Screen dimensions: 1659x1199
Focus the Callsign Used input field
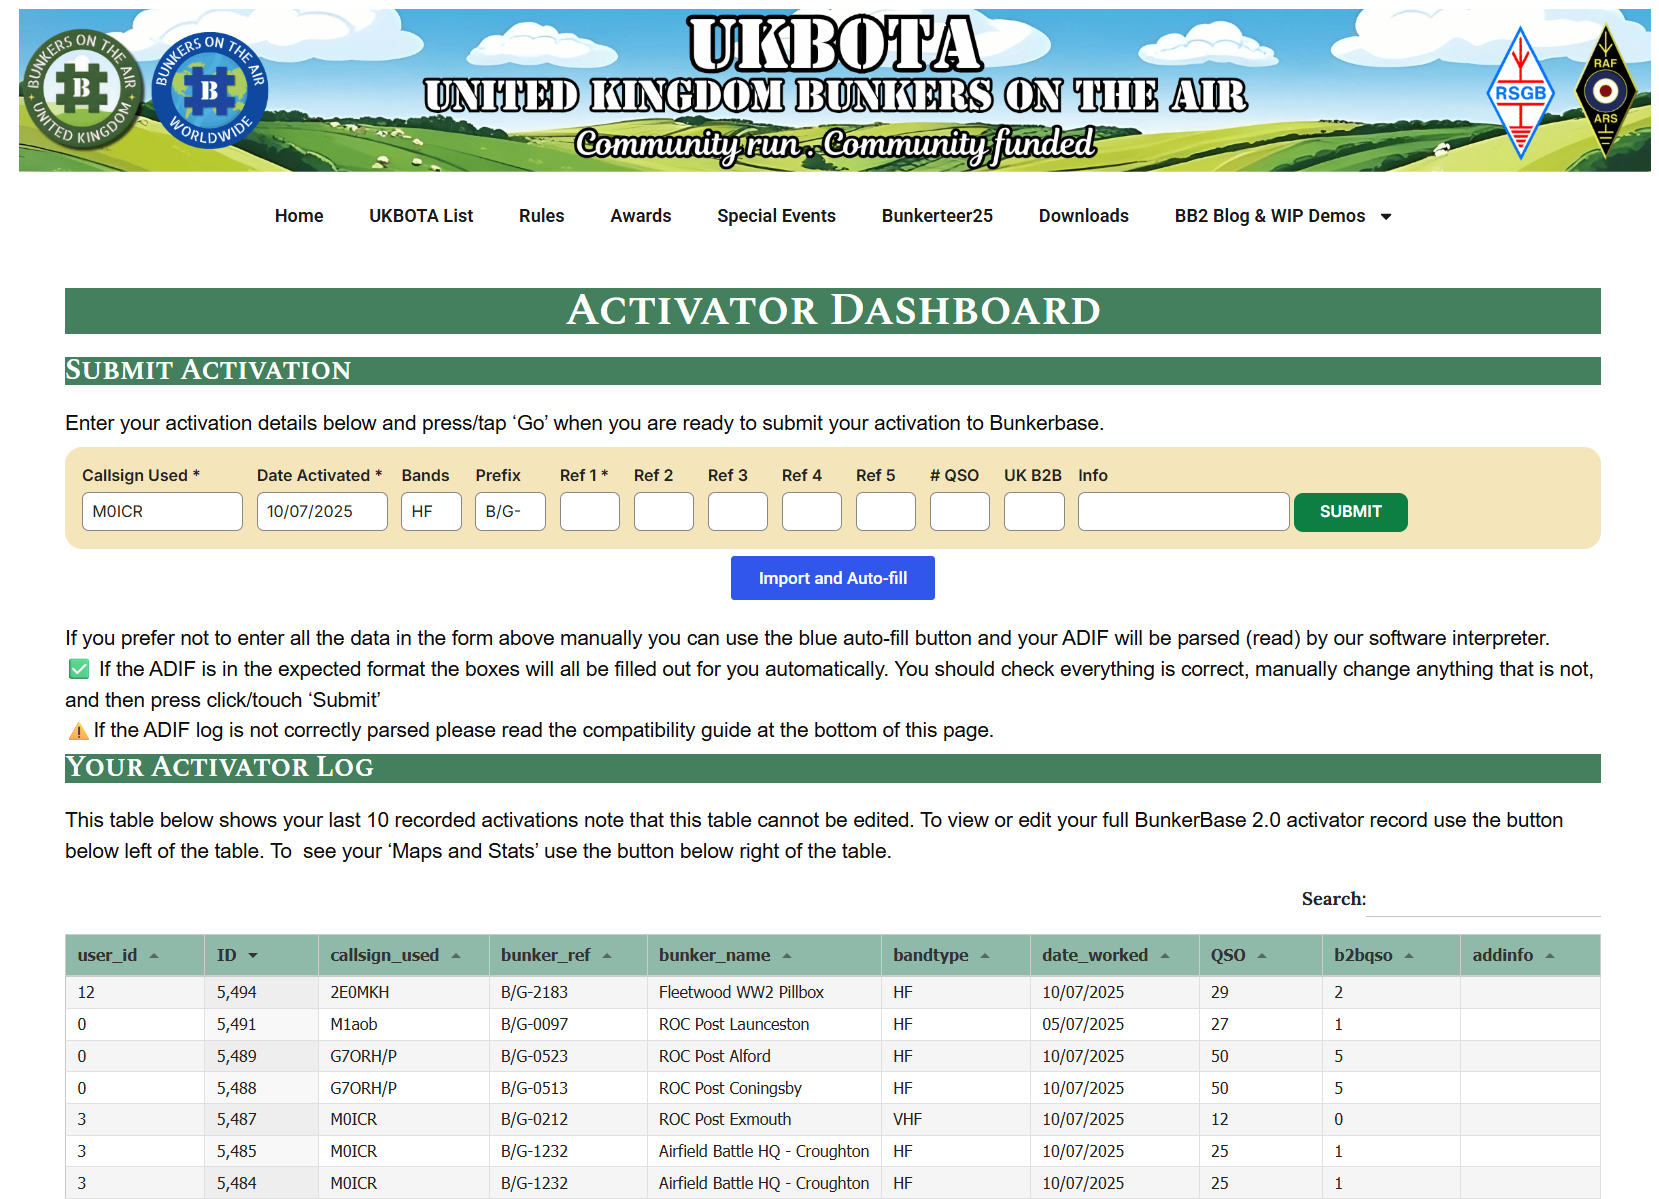pos(162,511)
